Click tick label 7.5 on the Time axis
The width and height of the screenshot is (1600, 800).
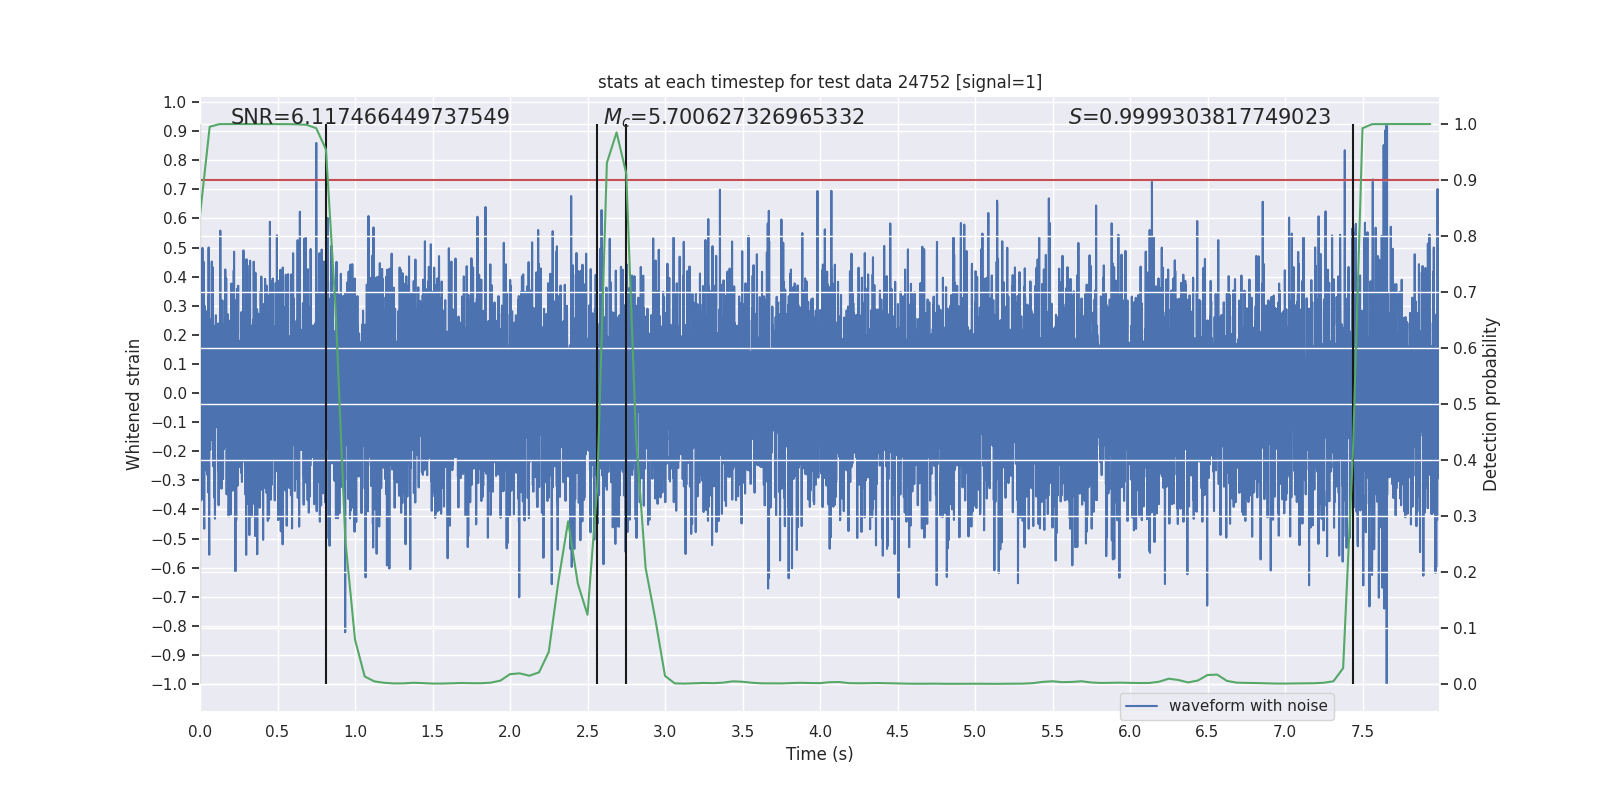(1362, 731)
